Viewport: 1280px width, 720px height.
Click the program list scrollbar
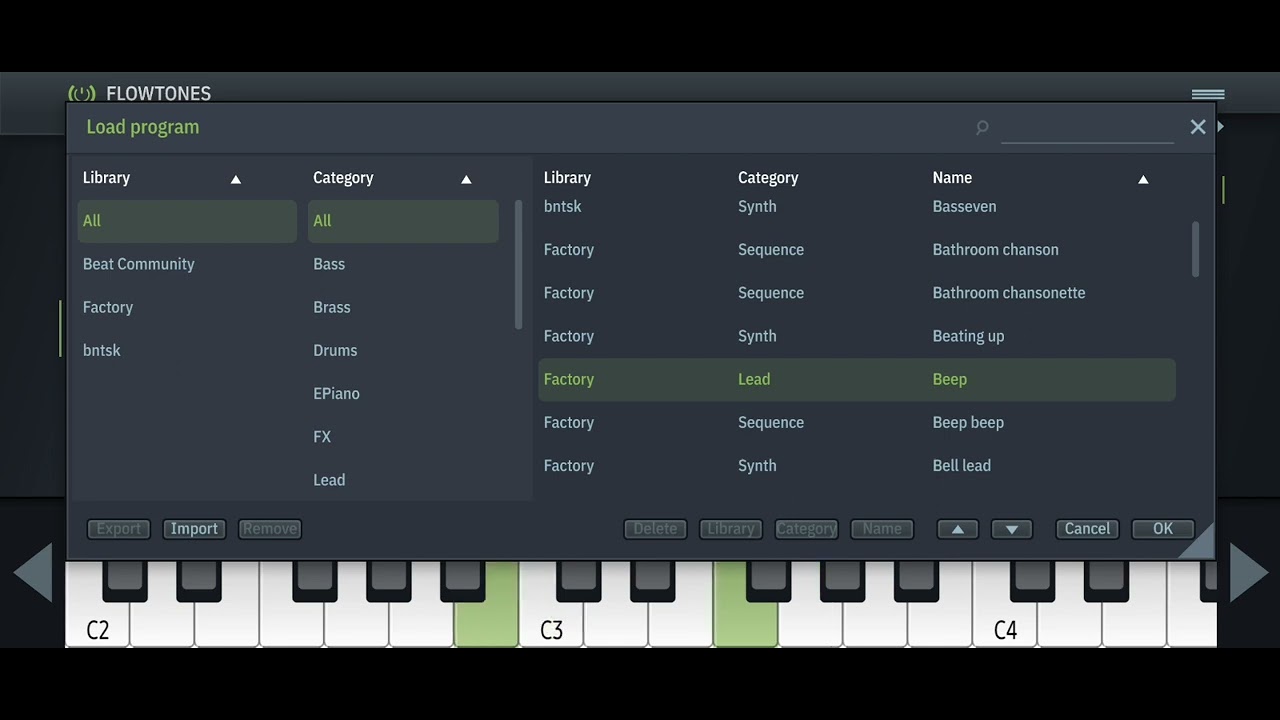click(x=1195, y=249)
